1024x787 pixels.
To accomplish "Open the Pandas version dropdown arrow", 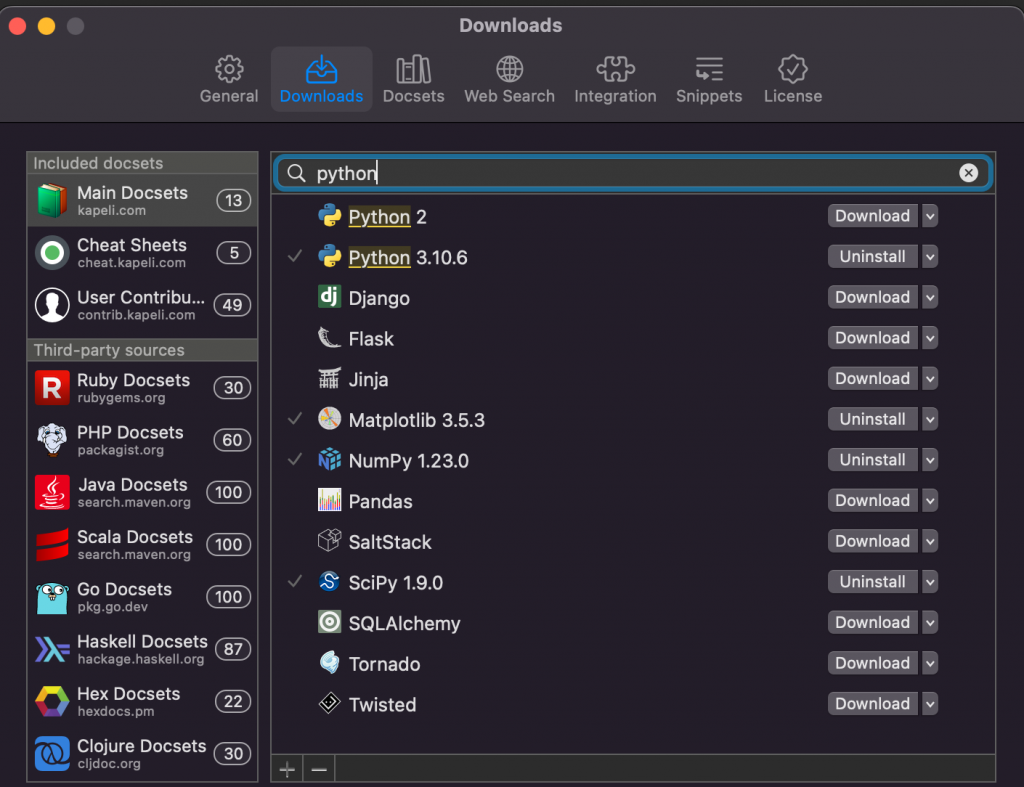I will tap(930, 500).
